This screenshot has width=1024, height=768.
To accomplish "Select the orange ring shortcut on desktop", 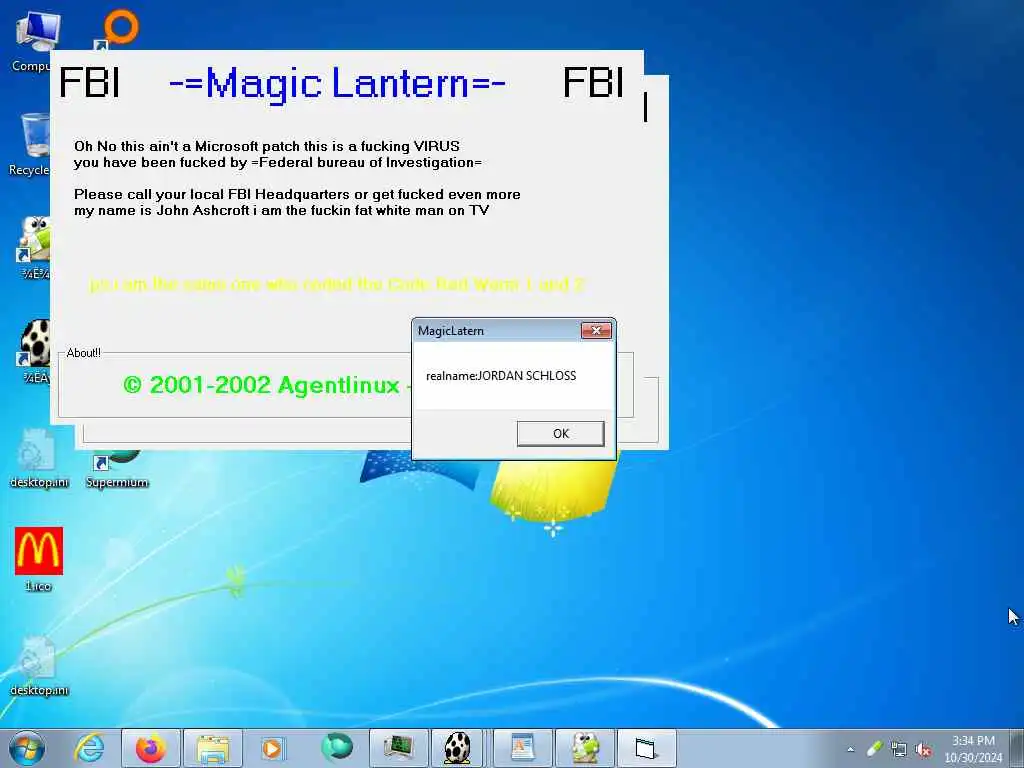I will (116, 30).
